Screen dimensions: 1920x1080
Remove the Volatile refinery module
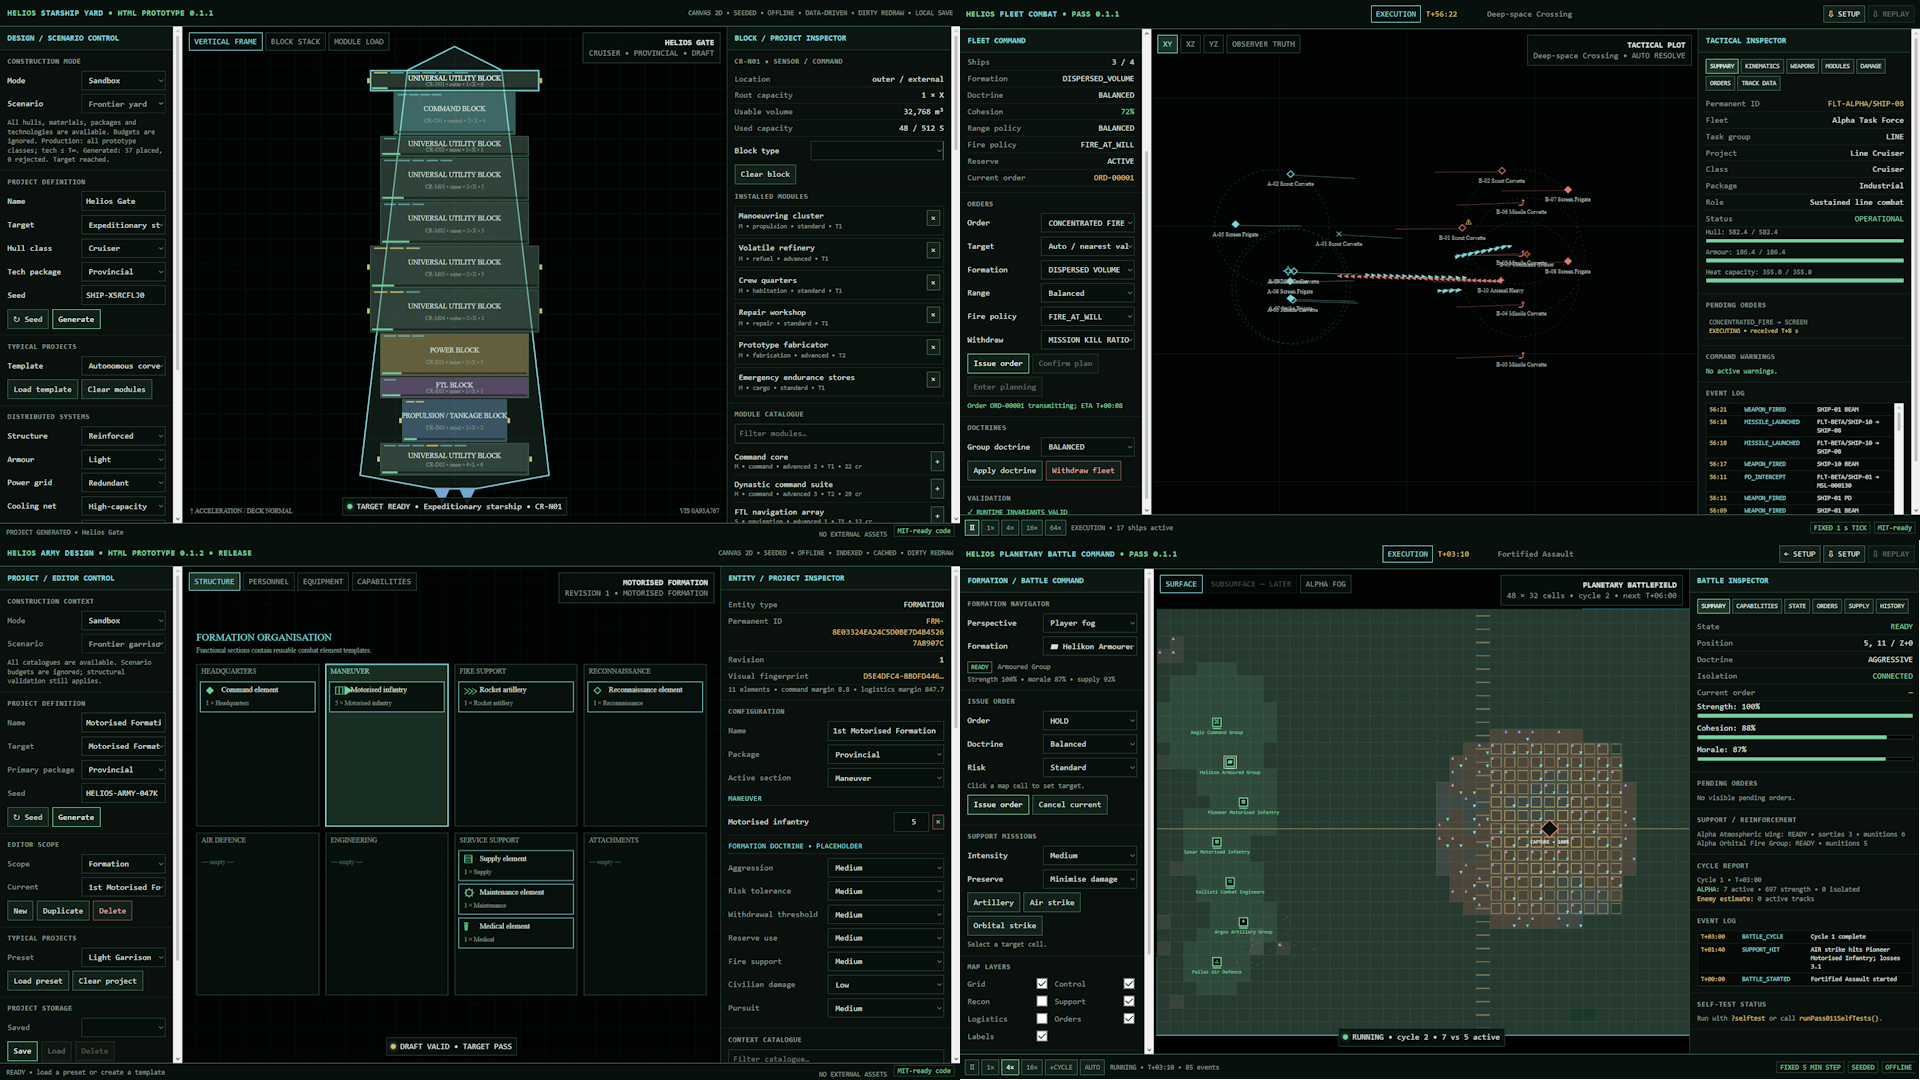click(x=933, y=250)
